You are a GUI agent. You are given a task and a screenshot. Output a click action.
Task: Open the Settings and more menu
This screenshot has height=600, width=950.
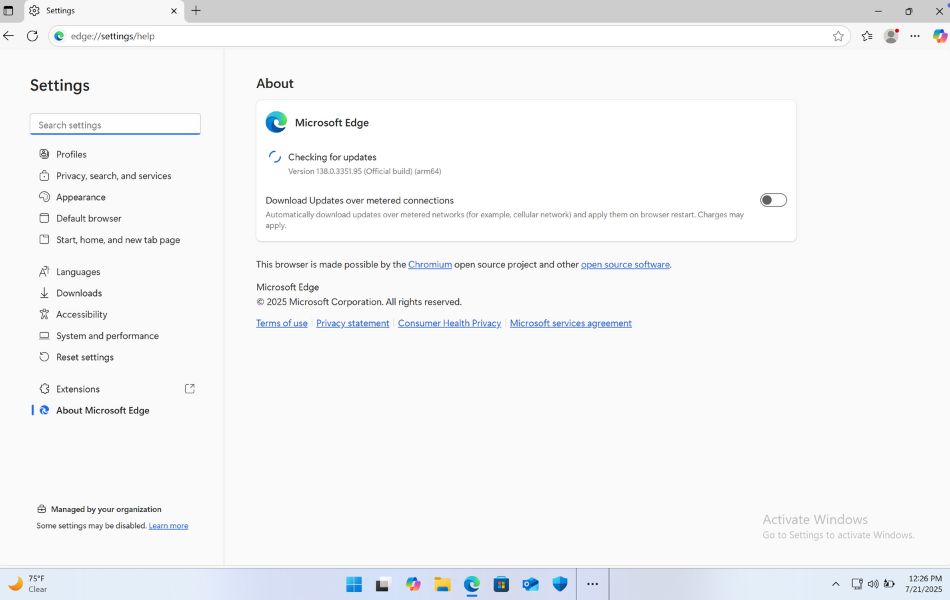(915, 36)
